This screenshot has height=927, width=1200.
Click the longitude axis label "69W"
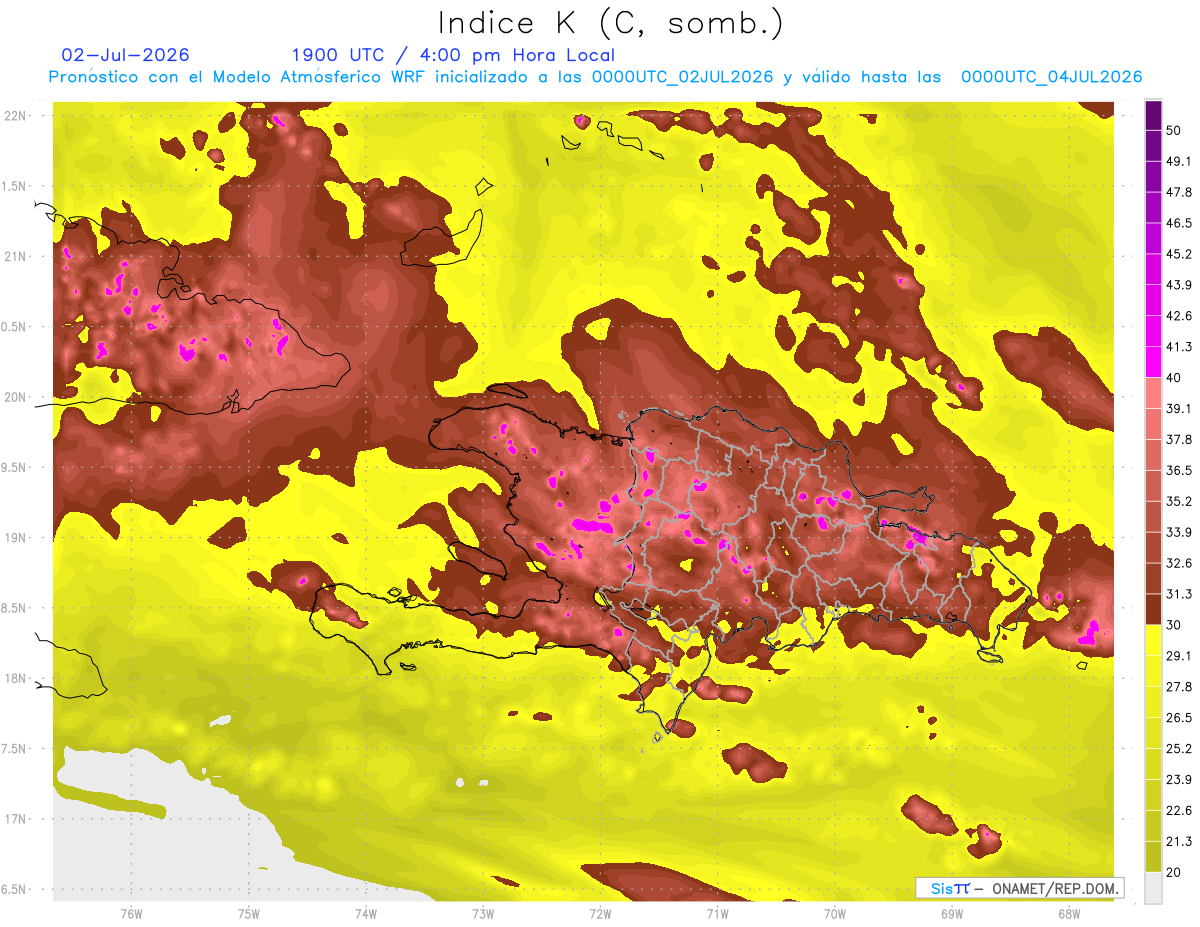pos(952,914)
